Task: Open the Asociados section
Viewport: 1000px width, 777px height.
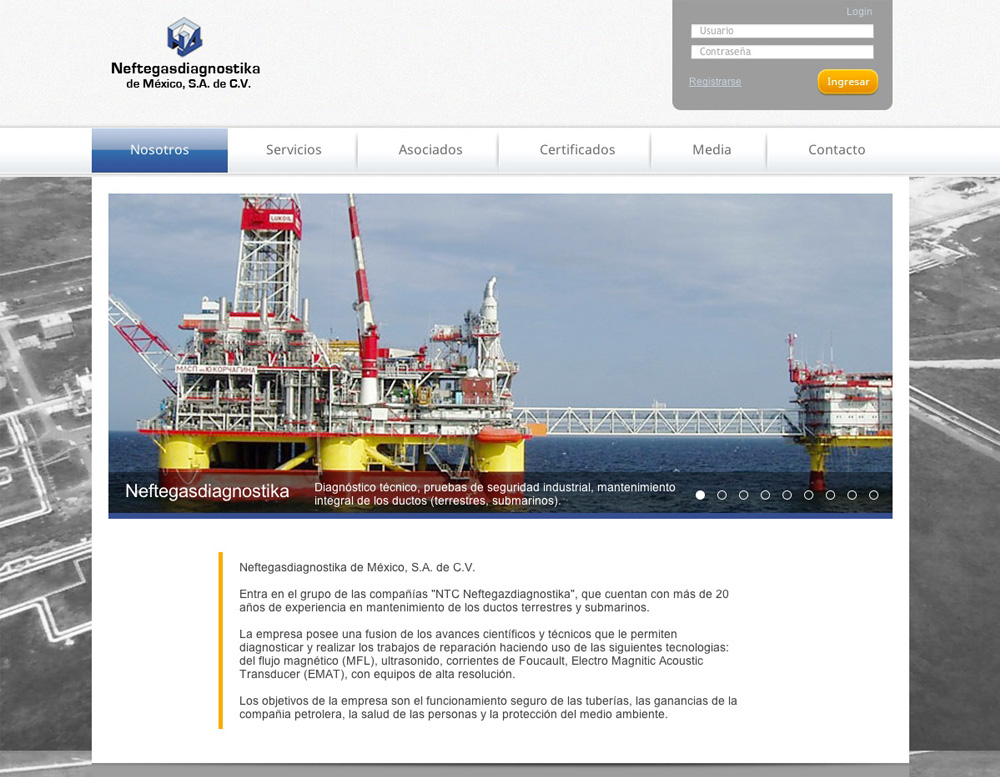Action: (x=430, y=150)
